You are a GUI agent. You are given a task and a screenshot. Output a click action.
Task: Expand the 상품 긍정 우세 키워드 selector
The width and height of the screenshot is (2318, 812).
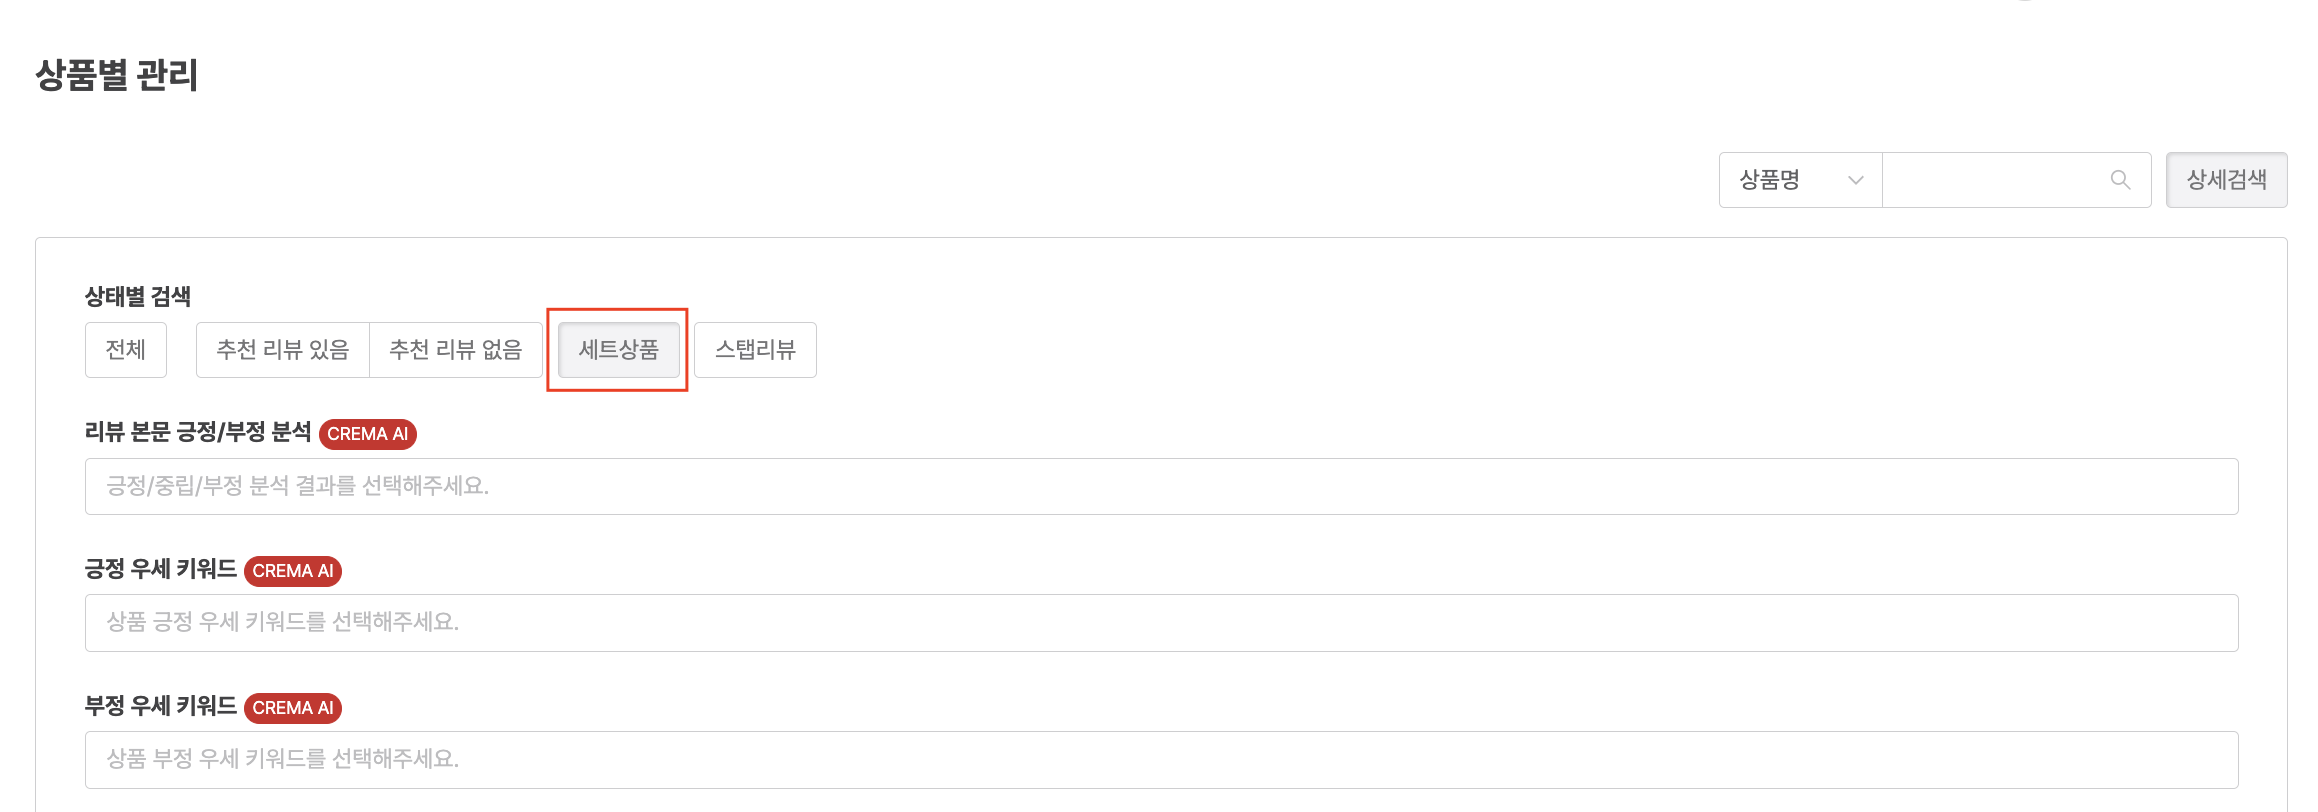1160,622
